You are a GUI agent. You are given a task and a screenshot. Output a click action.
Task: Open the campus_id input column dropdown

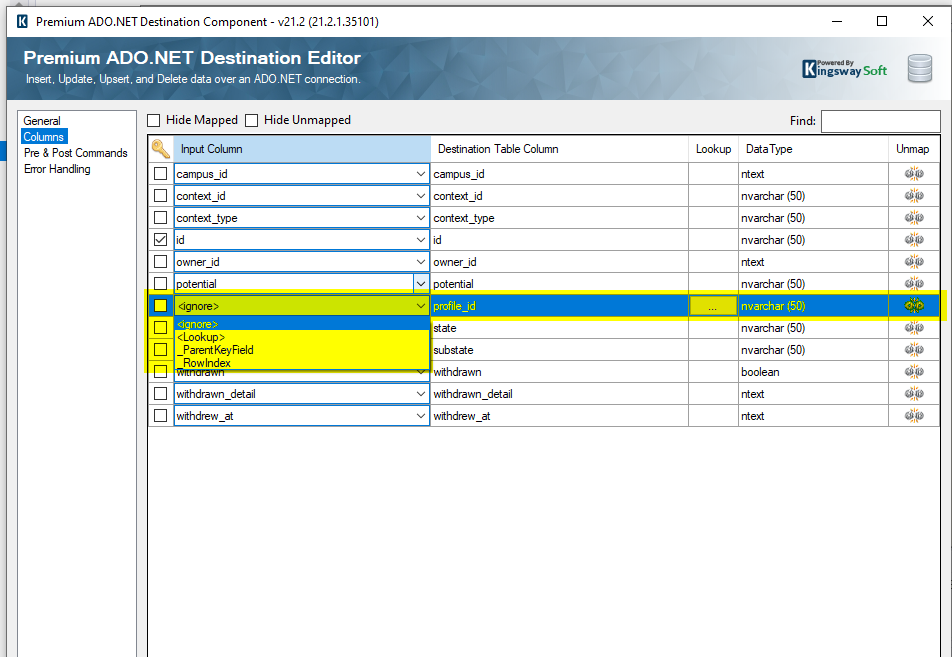click(x=421, y=174)
